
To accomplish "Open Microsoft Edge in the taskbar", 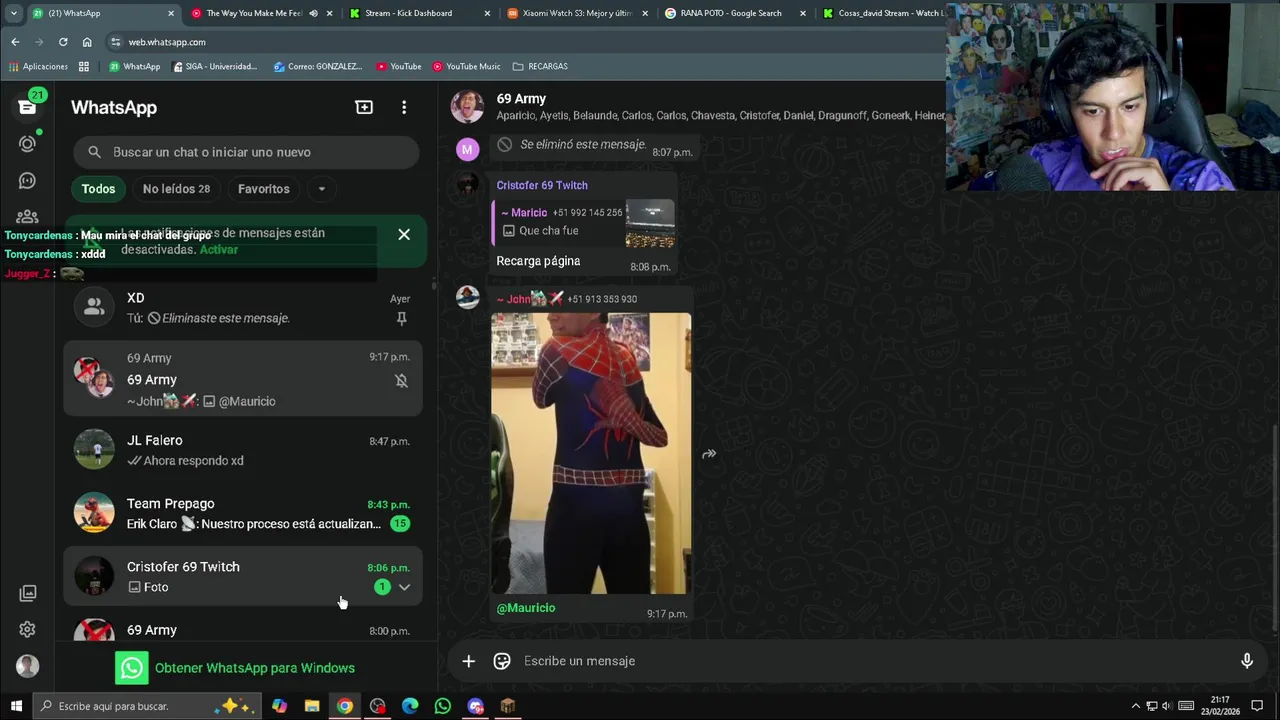I will (410, 706).
